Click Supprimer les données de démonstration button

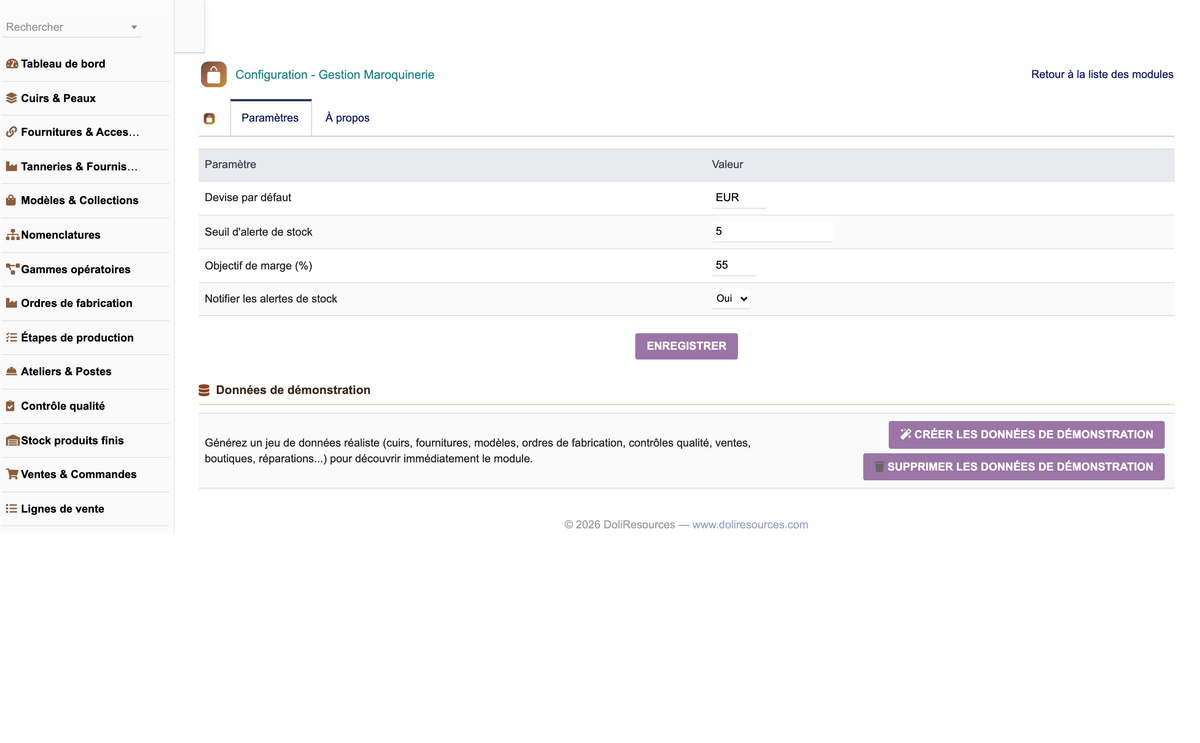tap(1013, 467)
